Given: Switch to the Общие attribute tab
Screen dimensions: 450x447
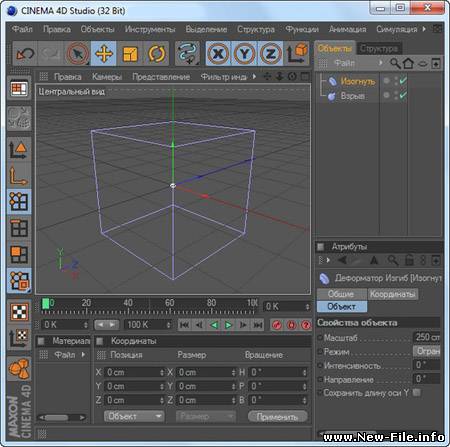Looking at the screenshot, I should [x=341, y=294].
